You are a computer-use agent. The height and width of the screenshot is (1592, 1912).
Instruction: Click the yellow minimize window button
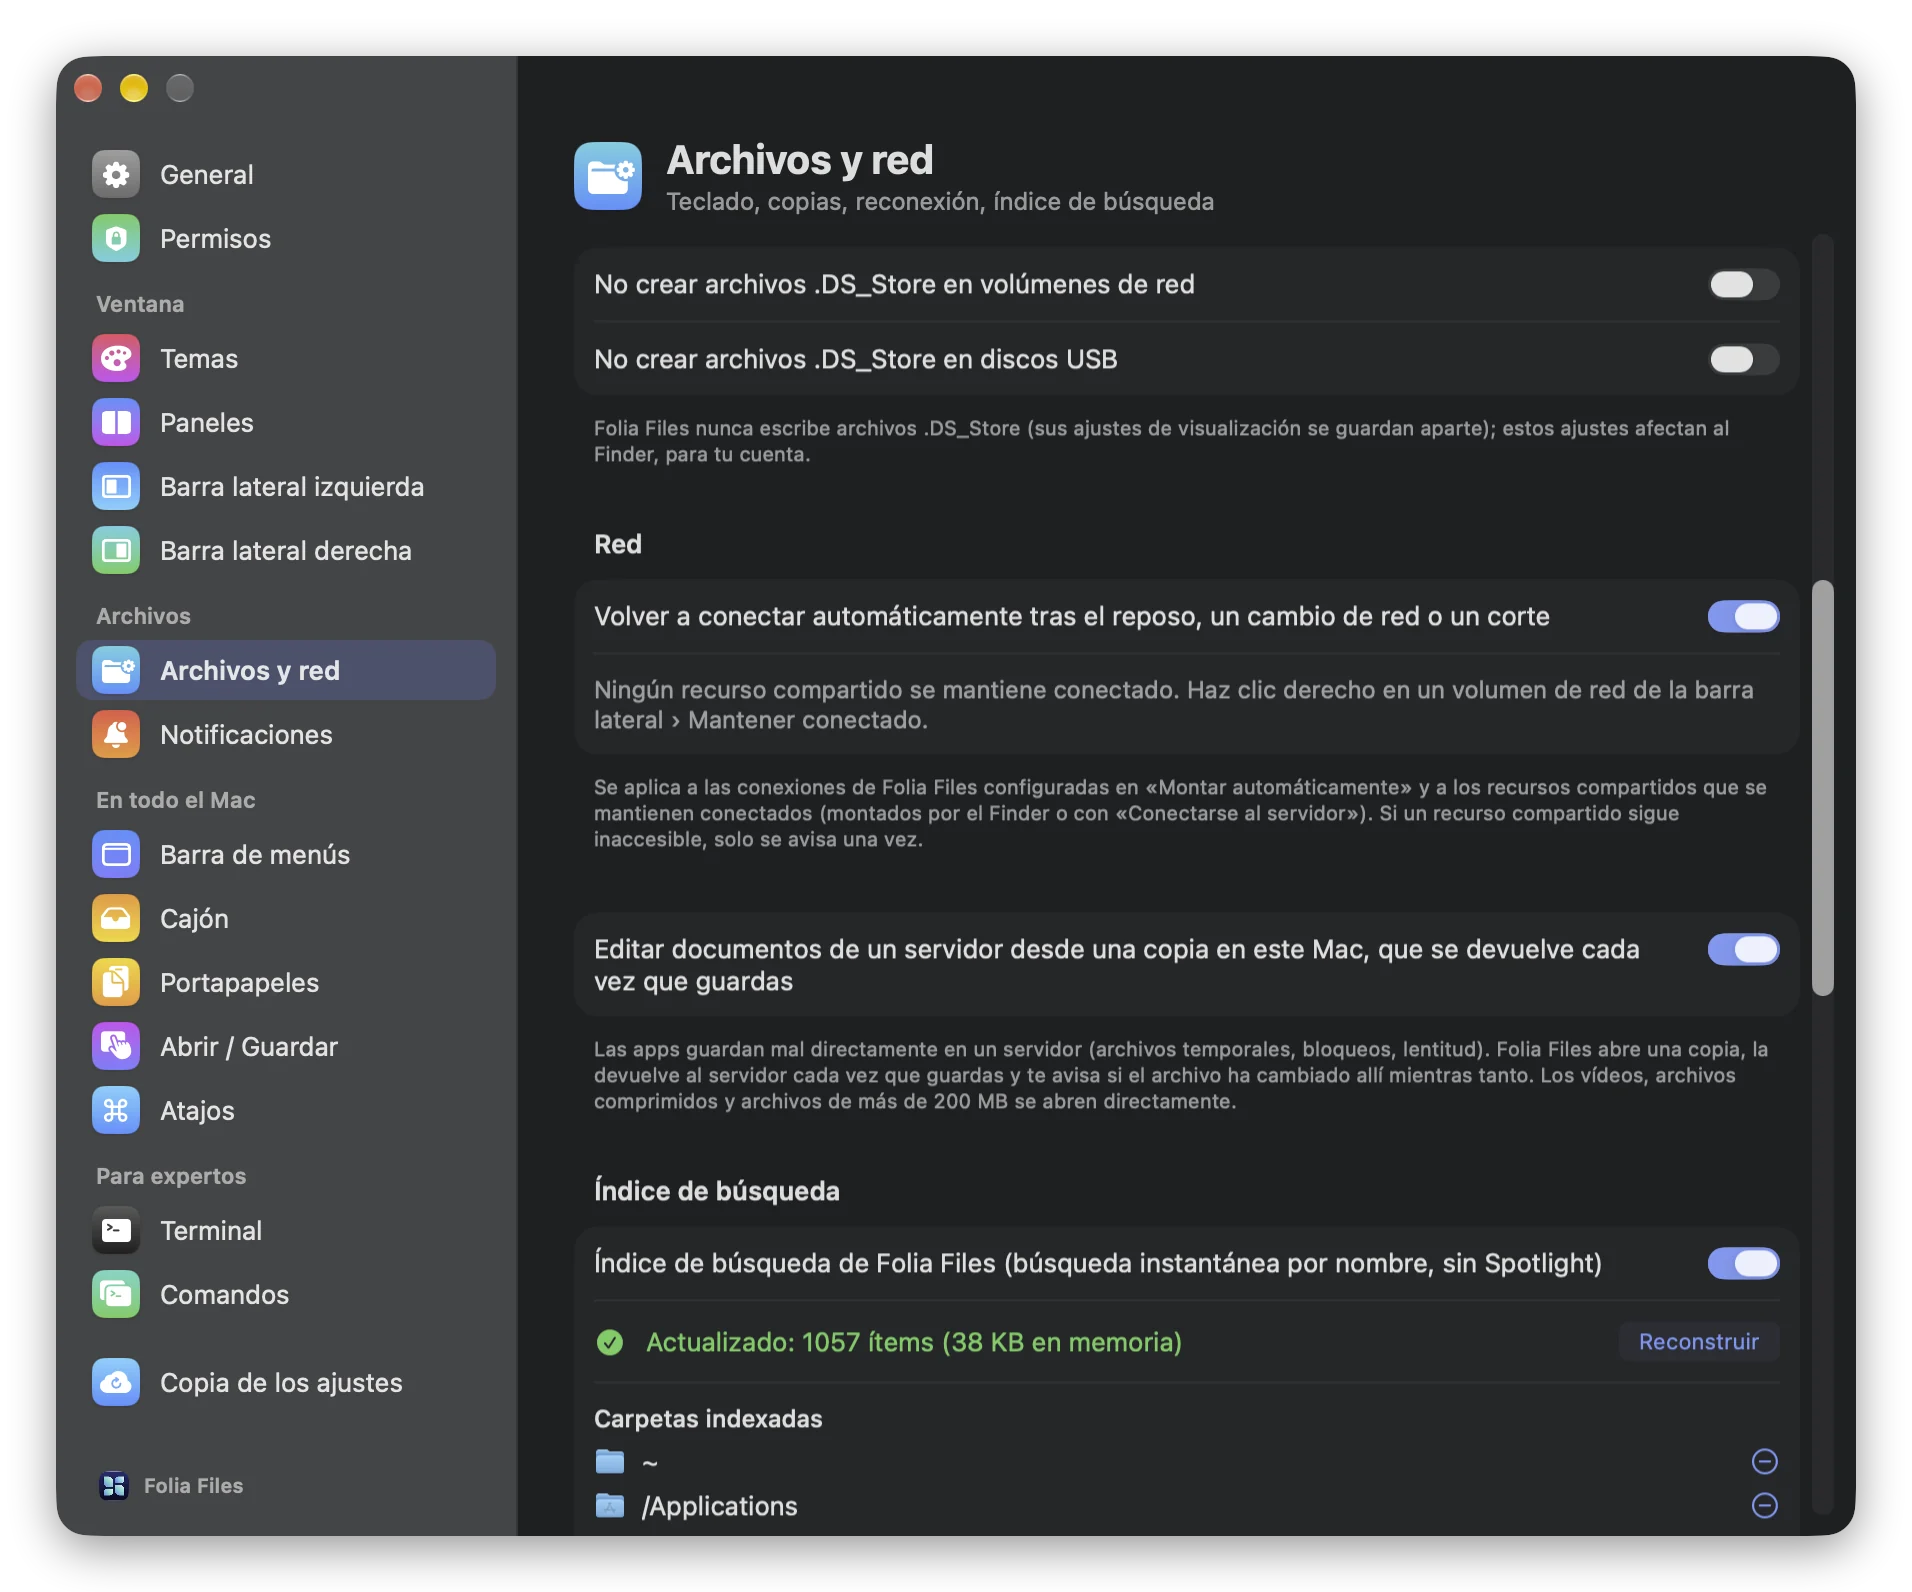click(134, 89)
